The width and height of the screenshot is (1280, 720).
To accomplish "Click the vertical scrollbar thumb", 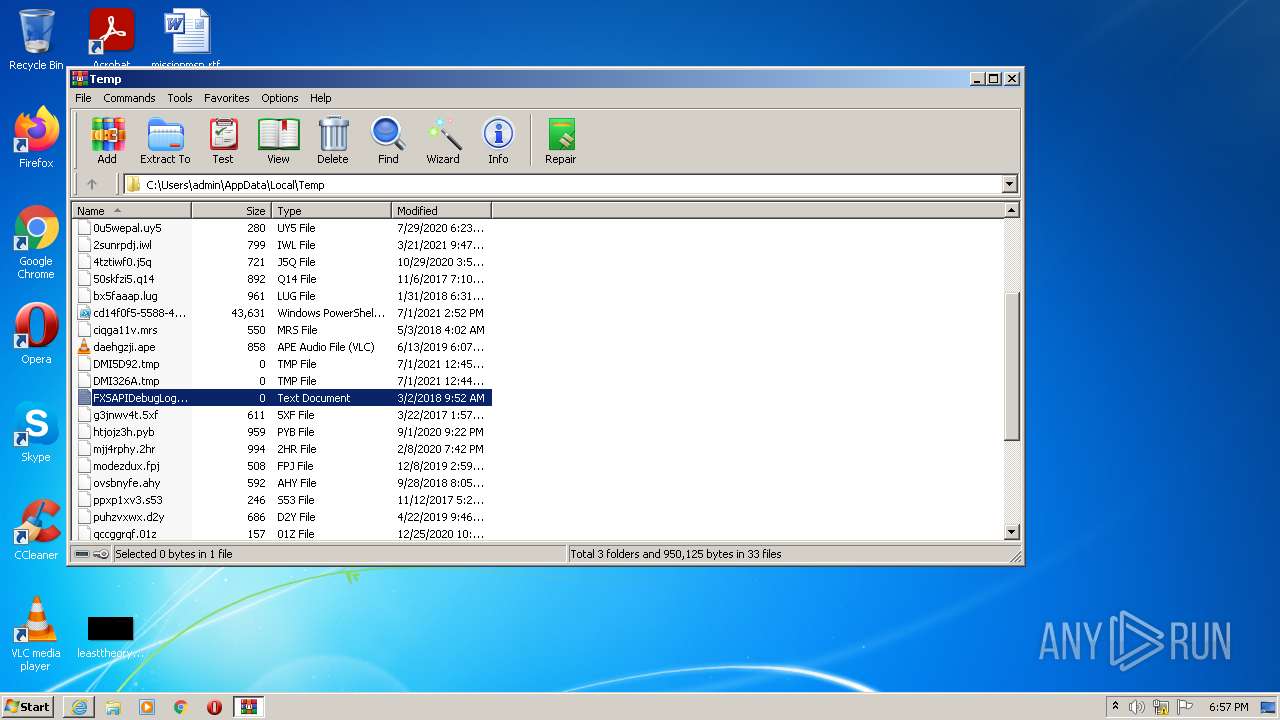I will coord(1011,366).
